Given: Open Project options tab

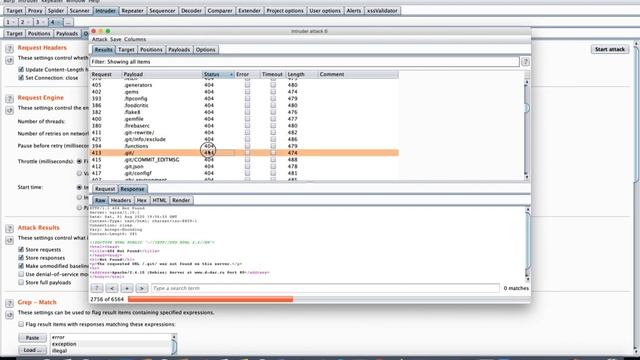Looking at the screenshot, I should [285, 11].
